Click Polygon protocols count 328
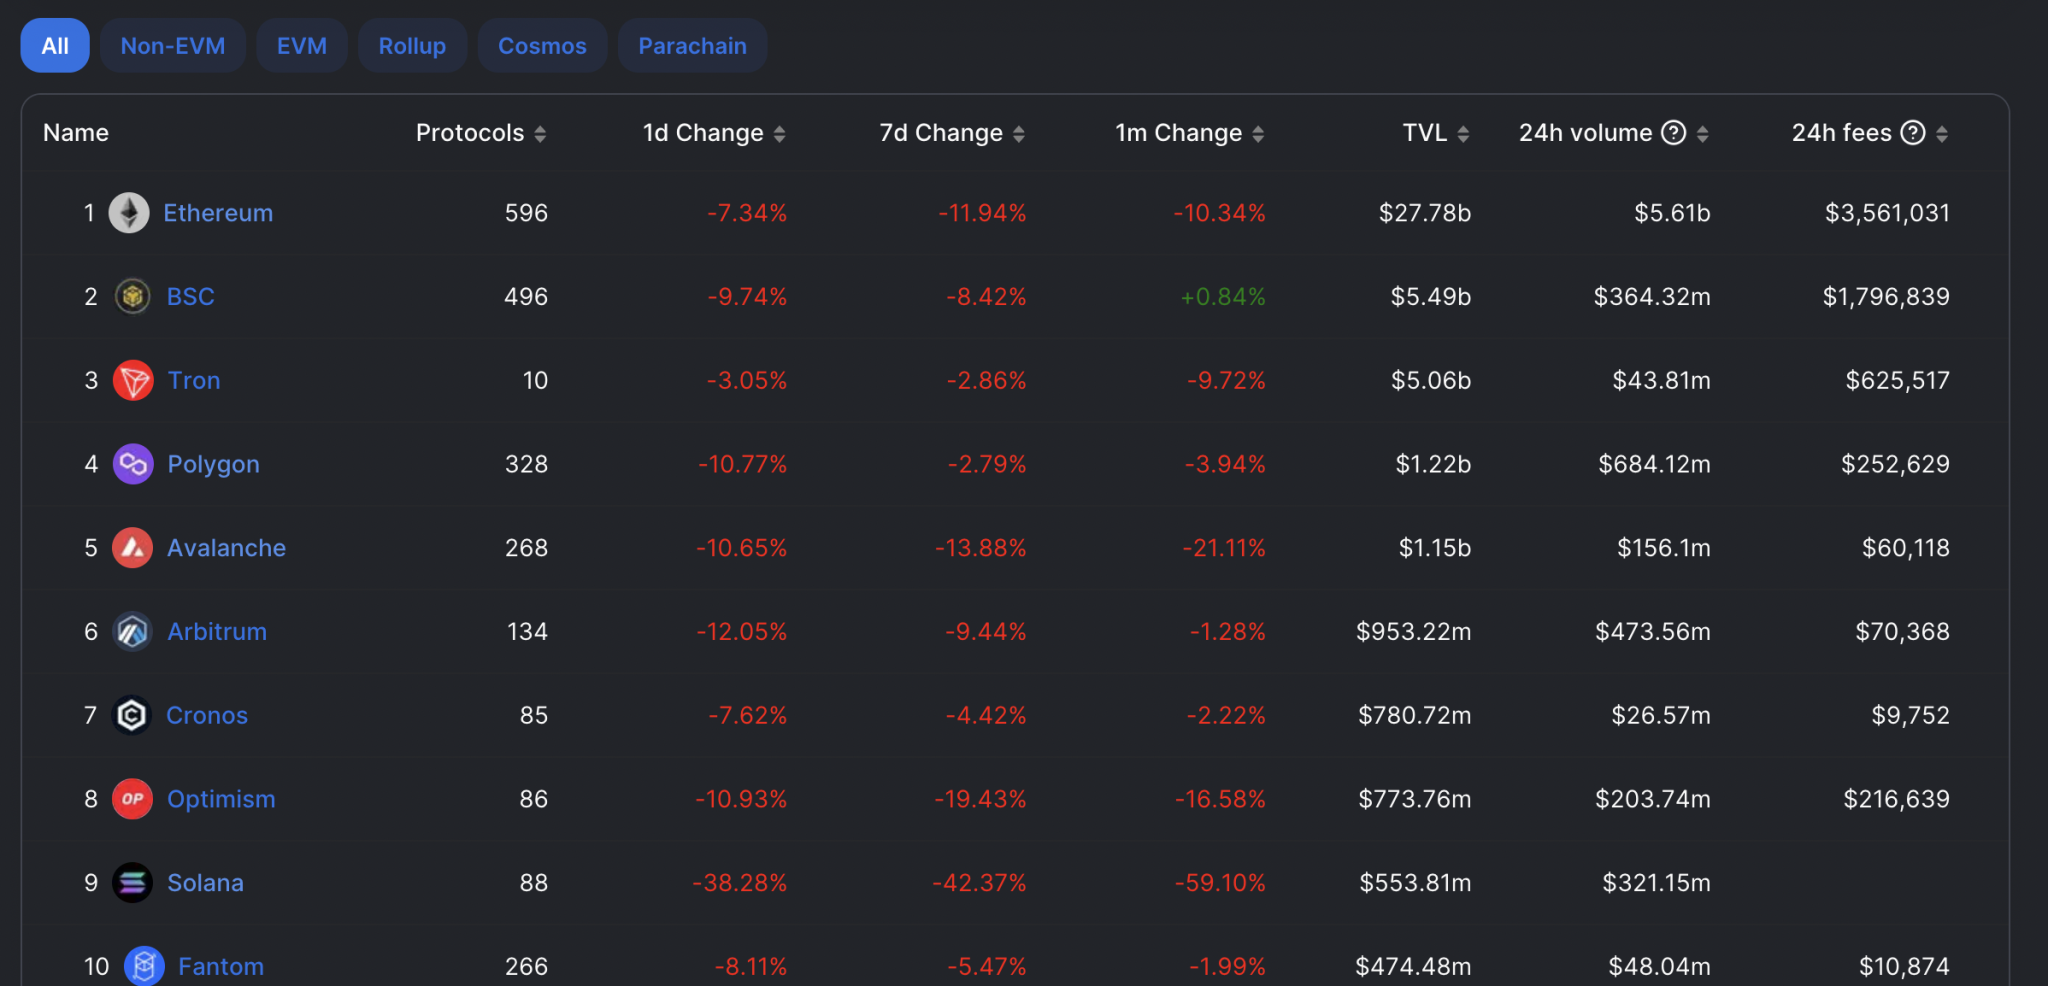 coord(527,464)
